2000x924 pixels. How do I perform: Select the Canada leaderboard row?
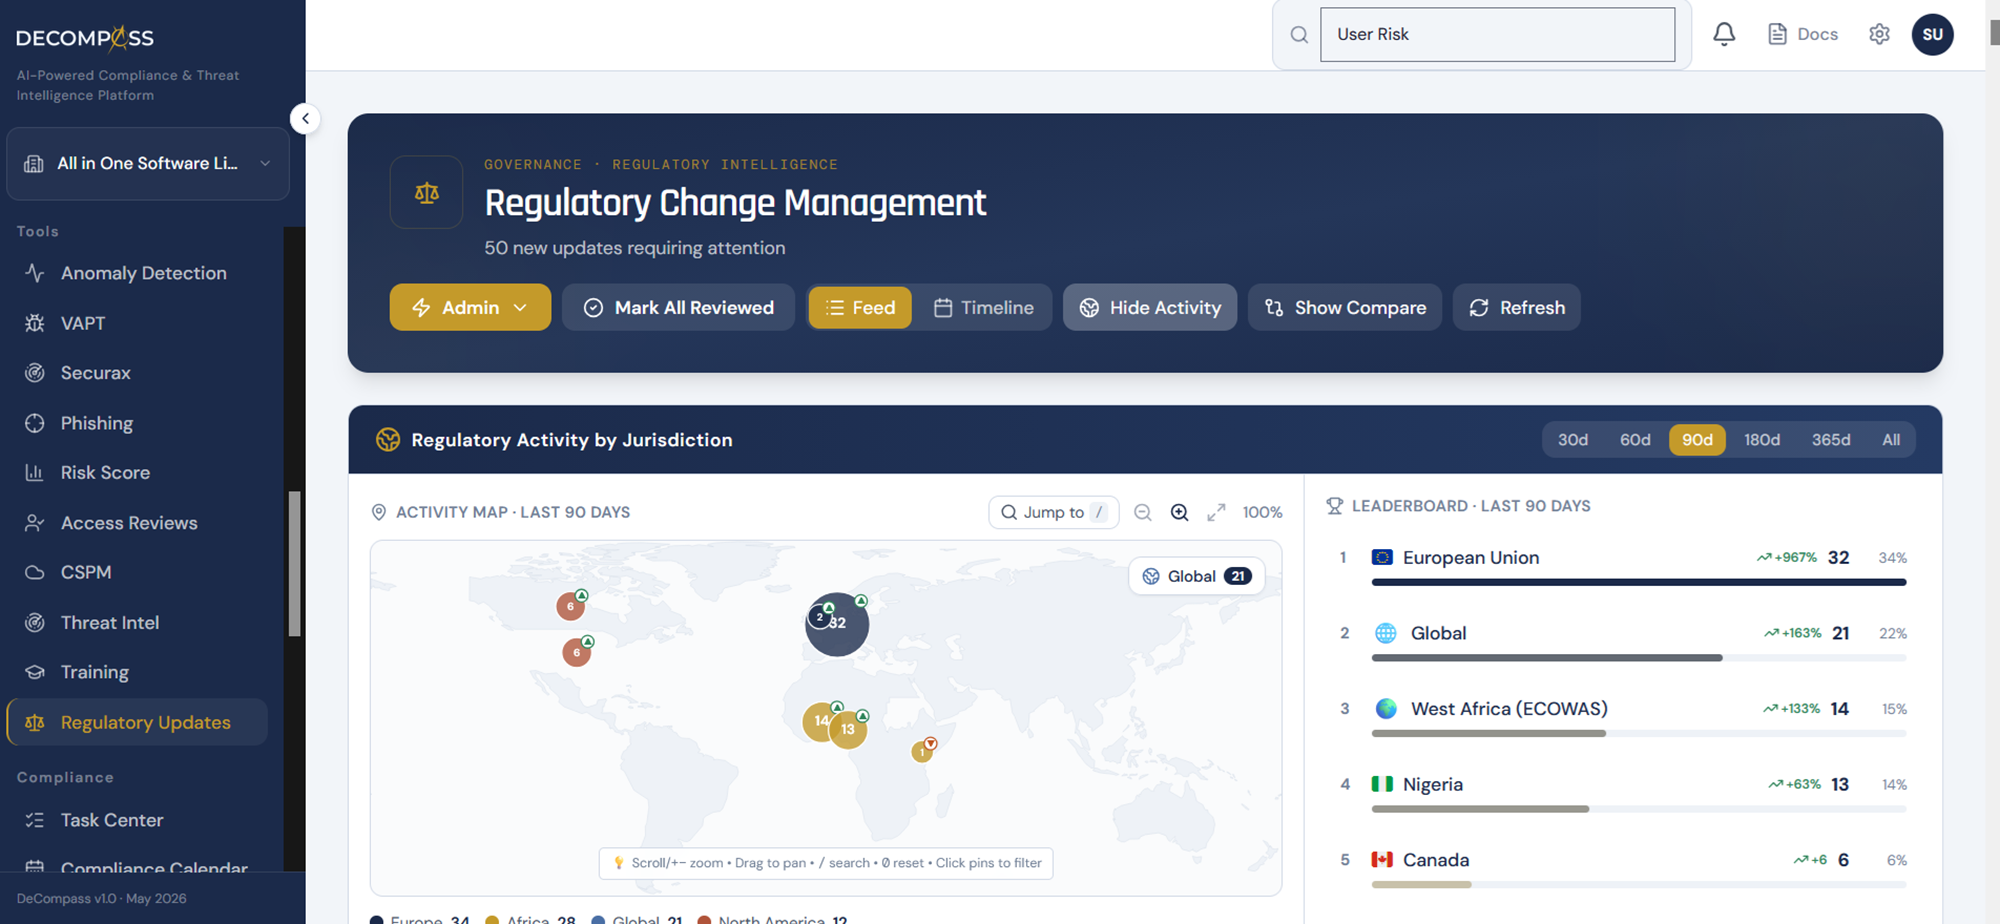click(1623, 868)
